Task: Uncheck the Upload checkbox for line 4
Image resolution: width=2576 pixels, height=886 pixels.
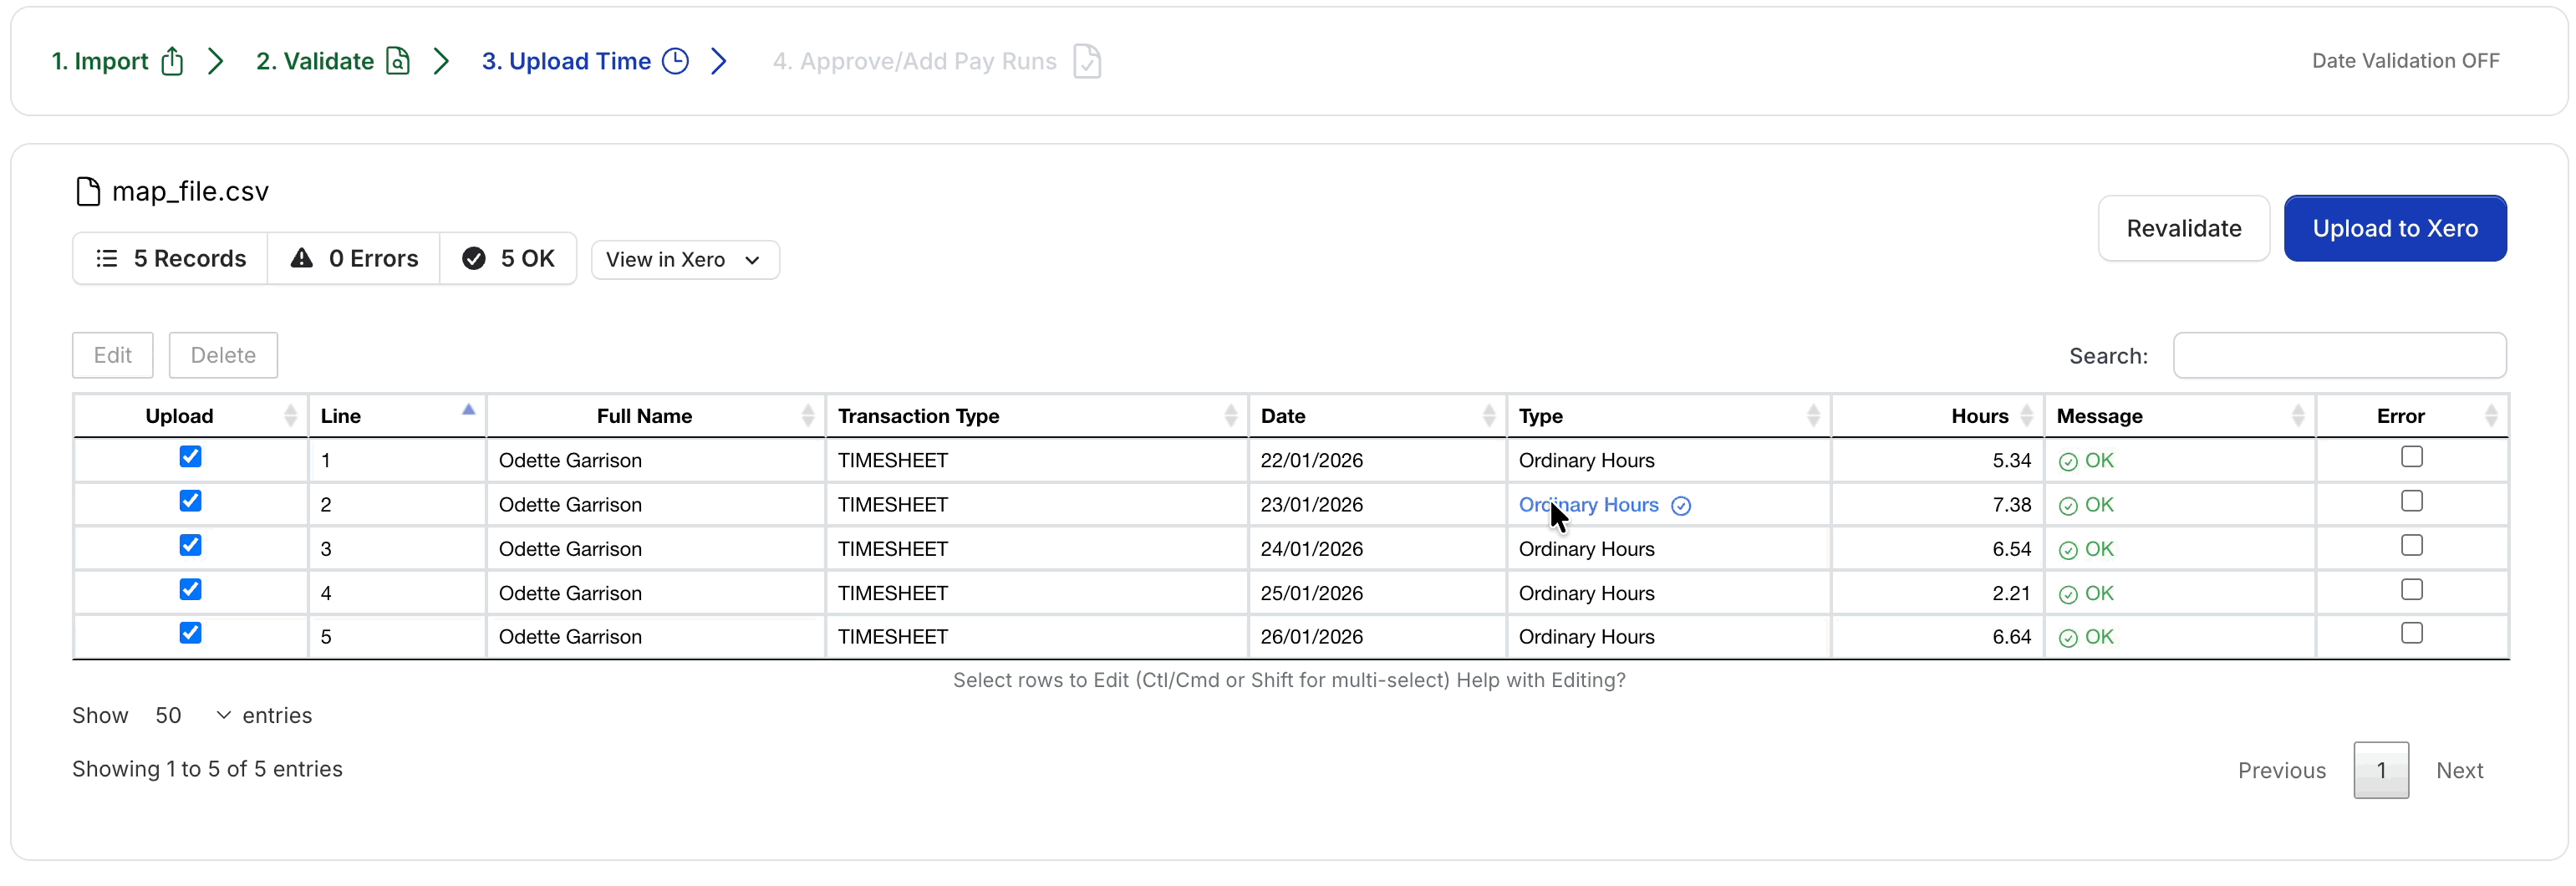Action: [x=190, y=590]
